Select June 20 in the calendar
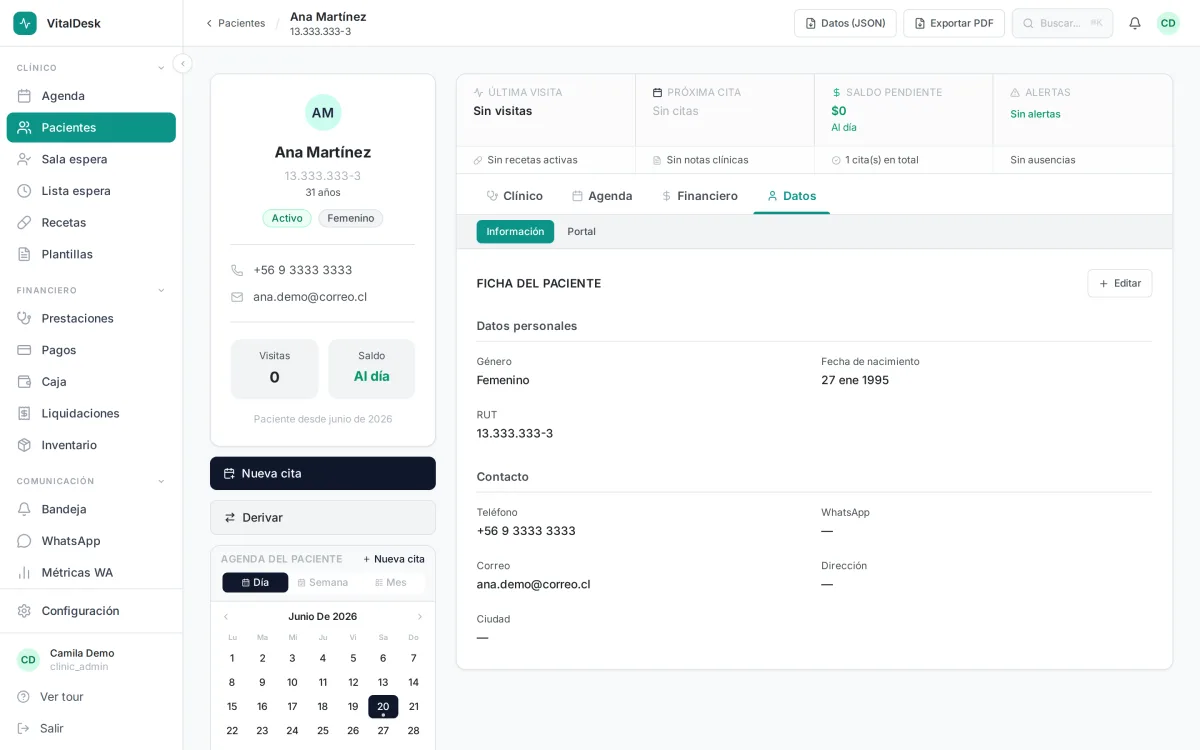Image resolution: width=1200 pixels, height=750 pixels. click(383, 706)
